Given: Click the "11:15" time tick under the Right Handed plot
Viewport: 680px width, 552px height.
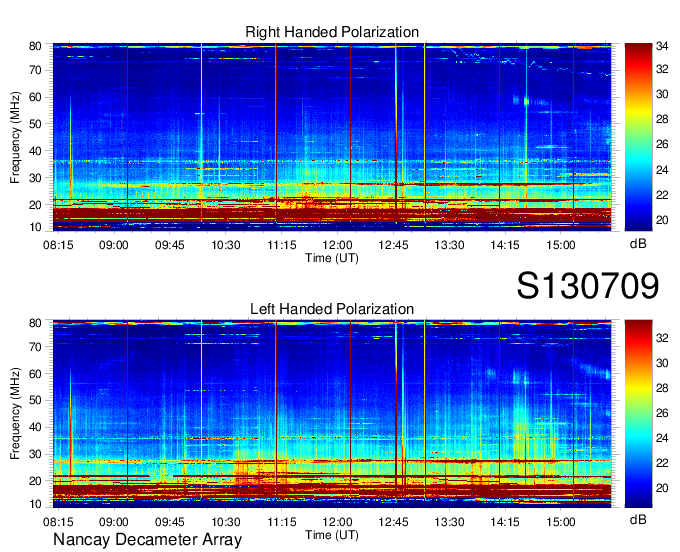Looking at the screenshot, I should pos(281,245).
